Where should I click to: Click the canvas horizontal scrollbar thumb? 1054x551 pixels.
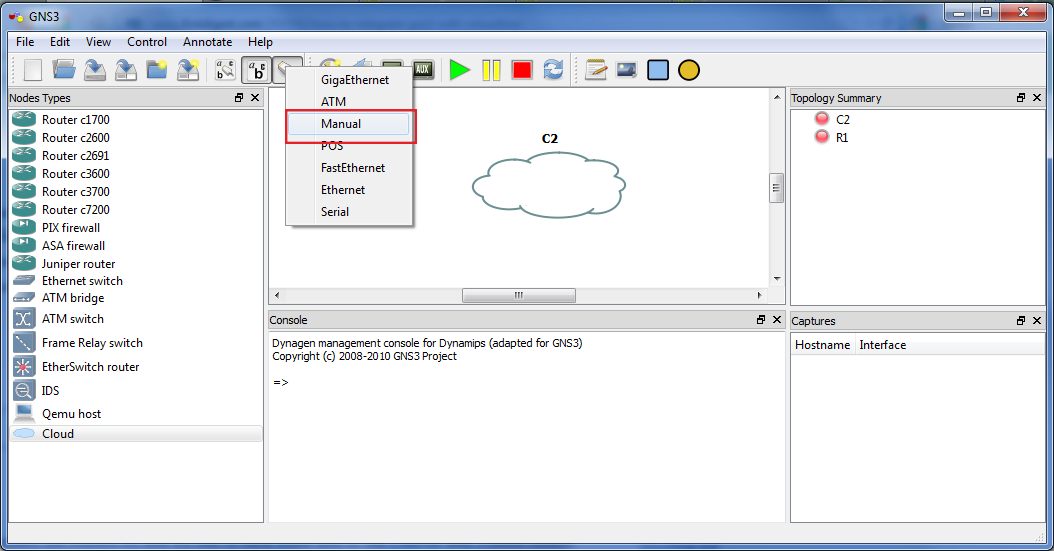coord(518,295)
